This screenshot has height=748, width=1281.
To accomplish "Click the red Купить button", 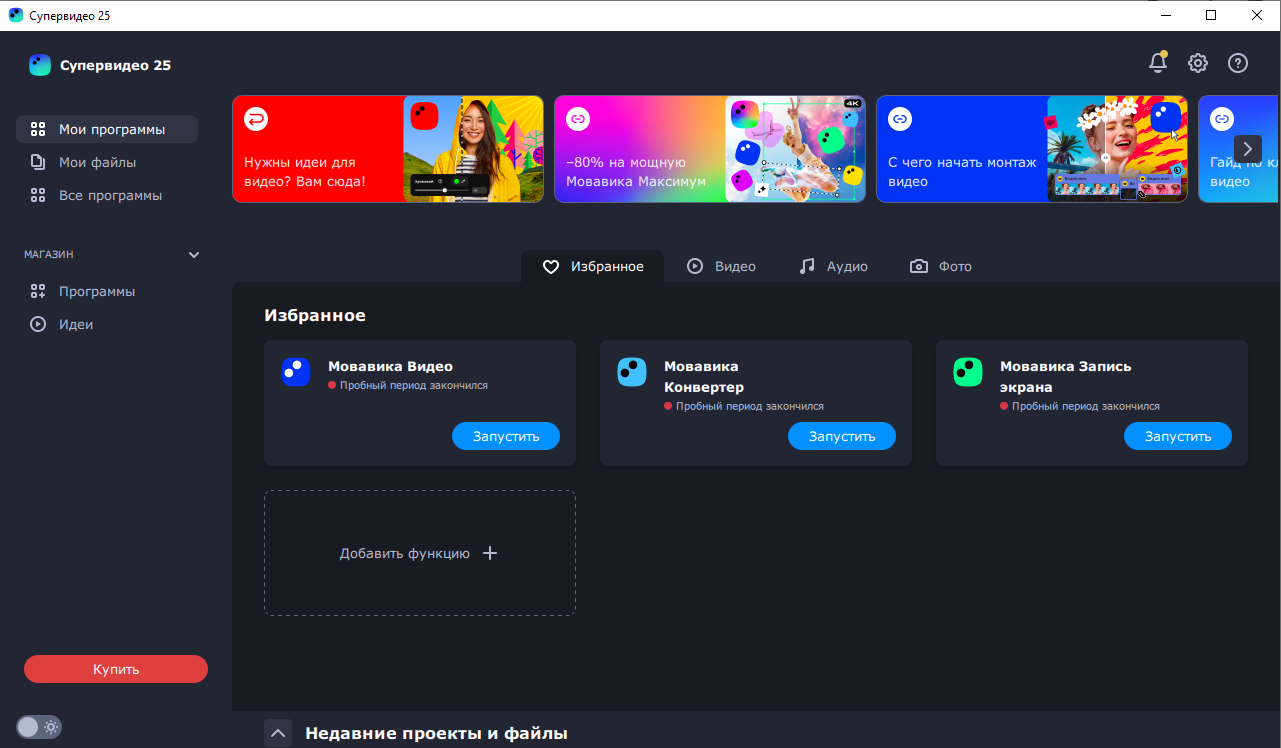I will [x=116, y=669].
